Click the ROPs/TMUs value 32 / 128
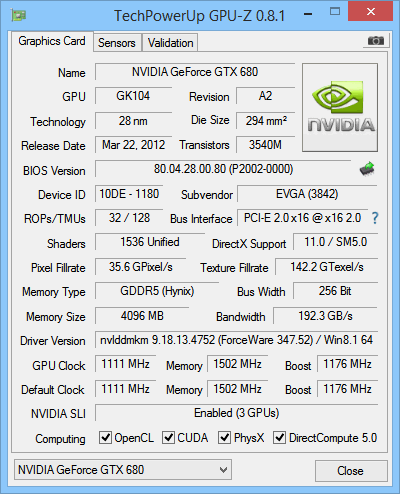400x494 pixels. pyautogui.click(x=129, y=218)
